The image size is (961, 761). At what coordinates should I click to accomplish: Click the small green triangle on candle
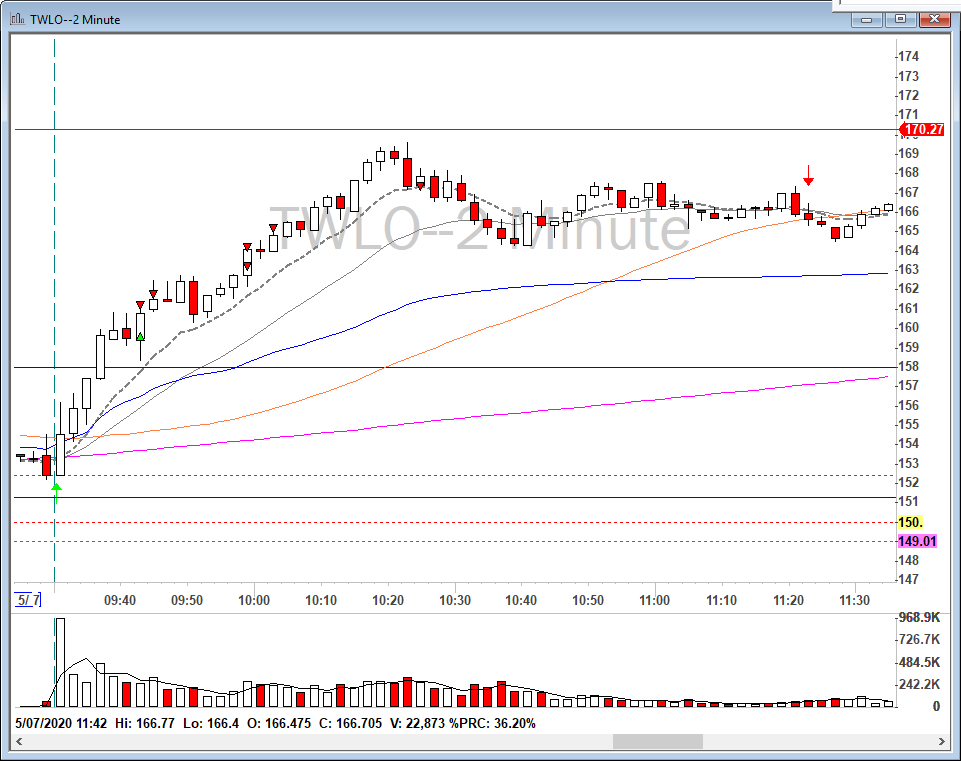pos(140,337)
